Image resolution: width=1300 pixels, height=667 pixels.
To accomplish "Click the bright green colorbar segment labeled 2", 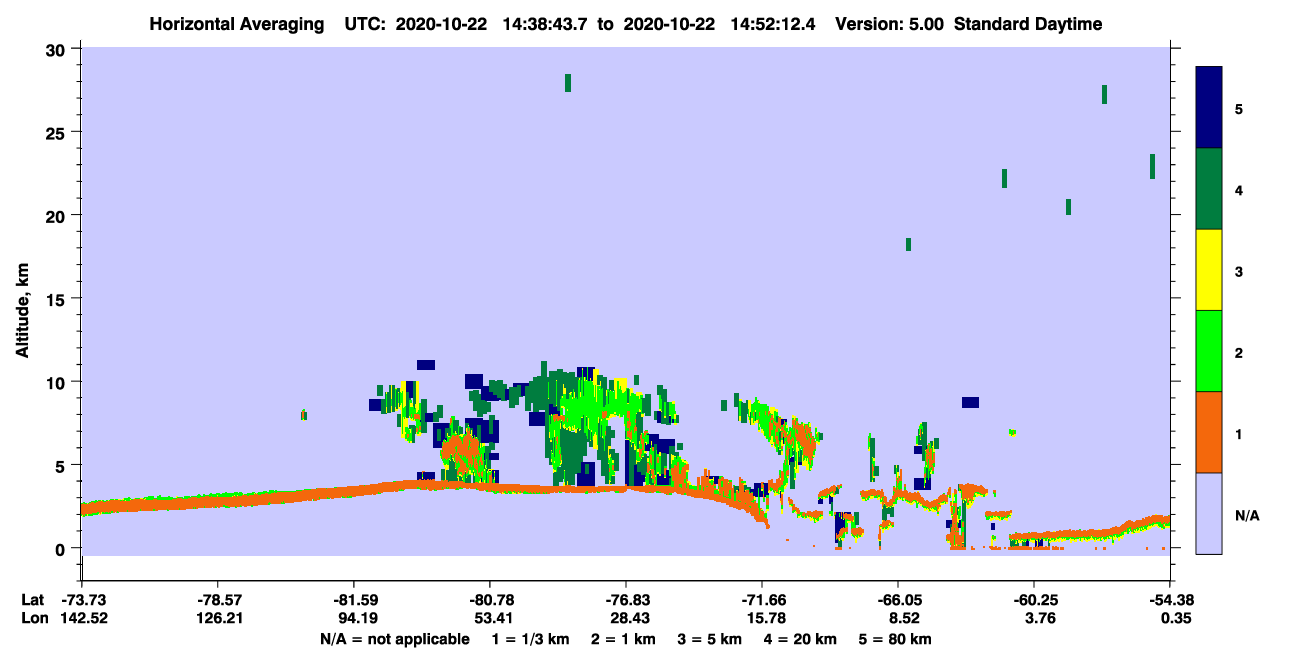I will coord(1209,351).
